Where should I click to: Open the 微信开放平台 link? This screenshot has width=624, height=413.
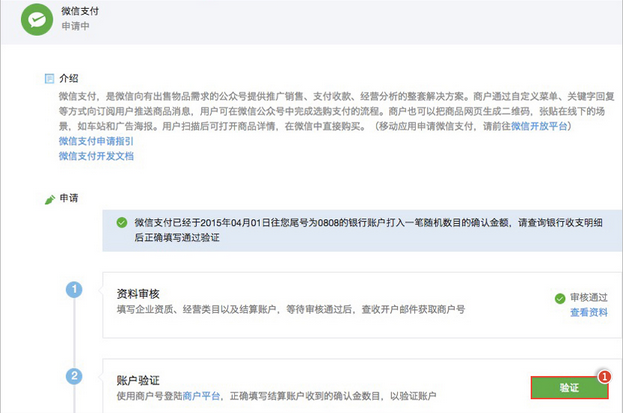(539, 126)
